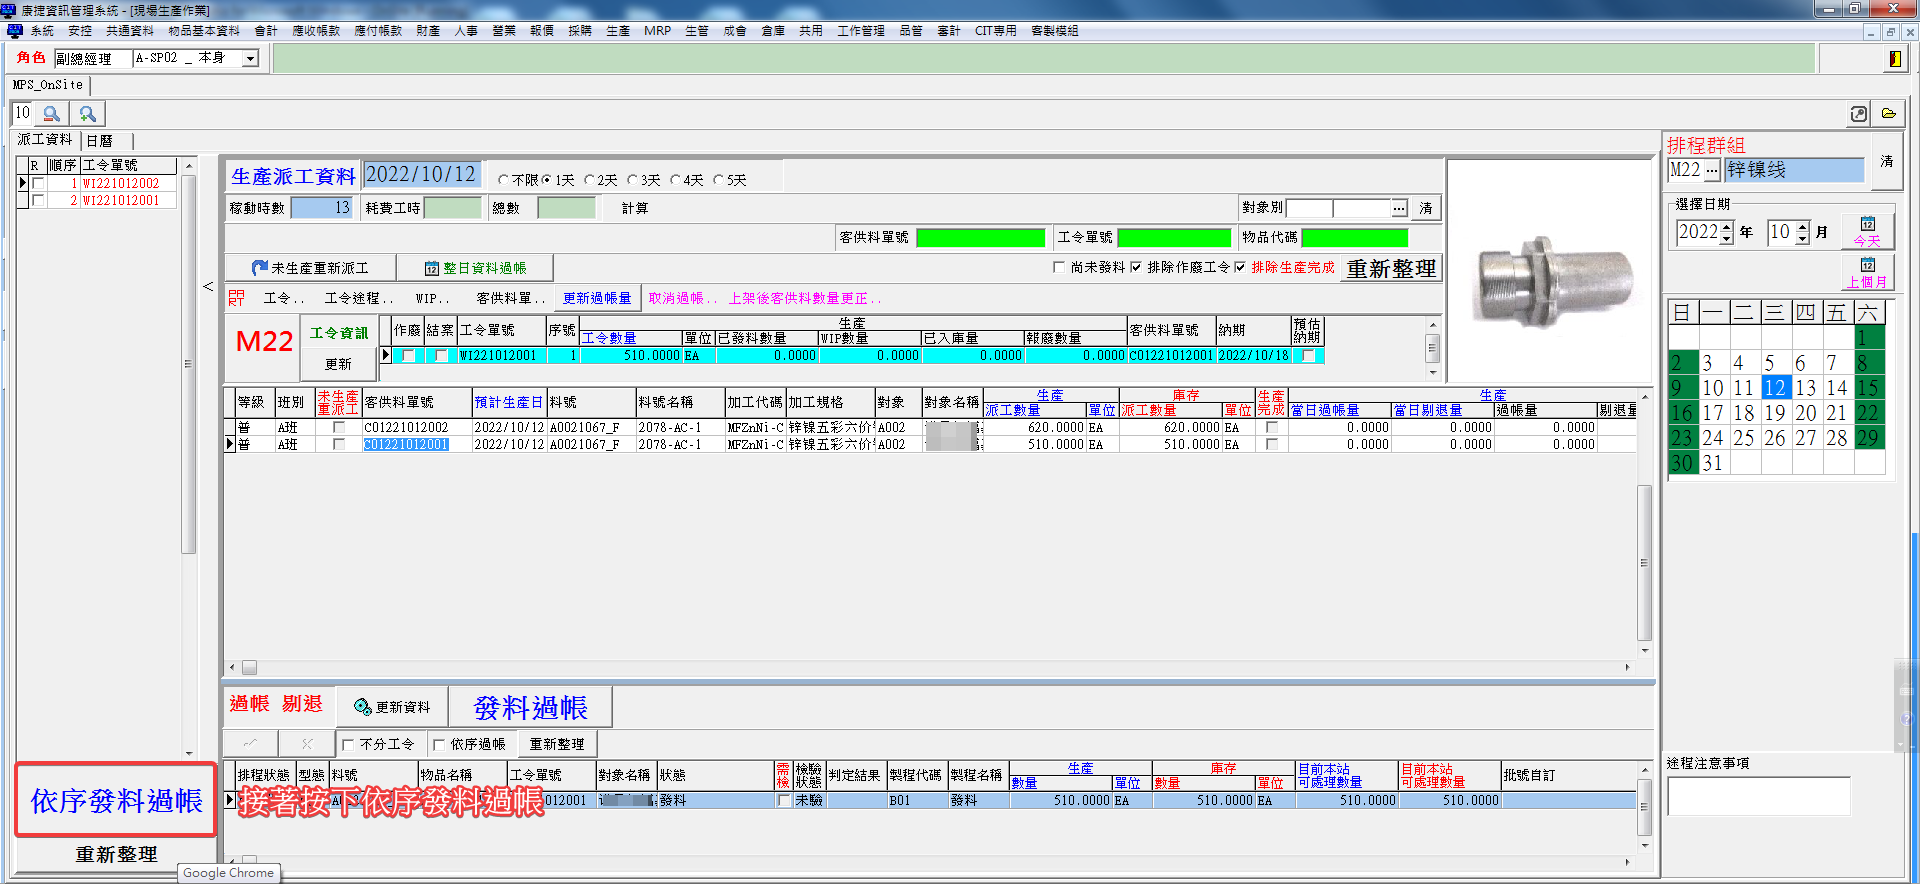
Task: Select work order WI221012001 in left list
Action: click(121, 200)
